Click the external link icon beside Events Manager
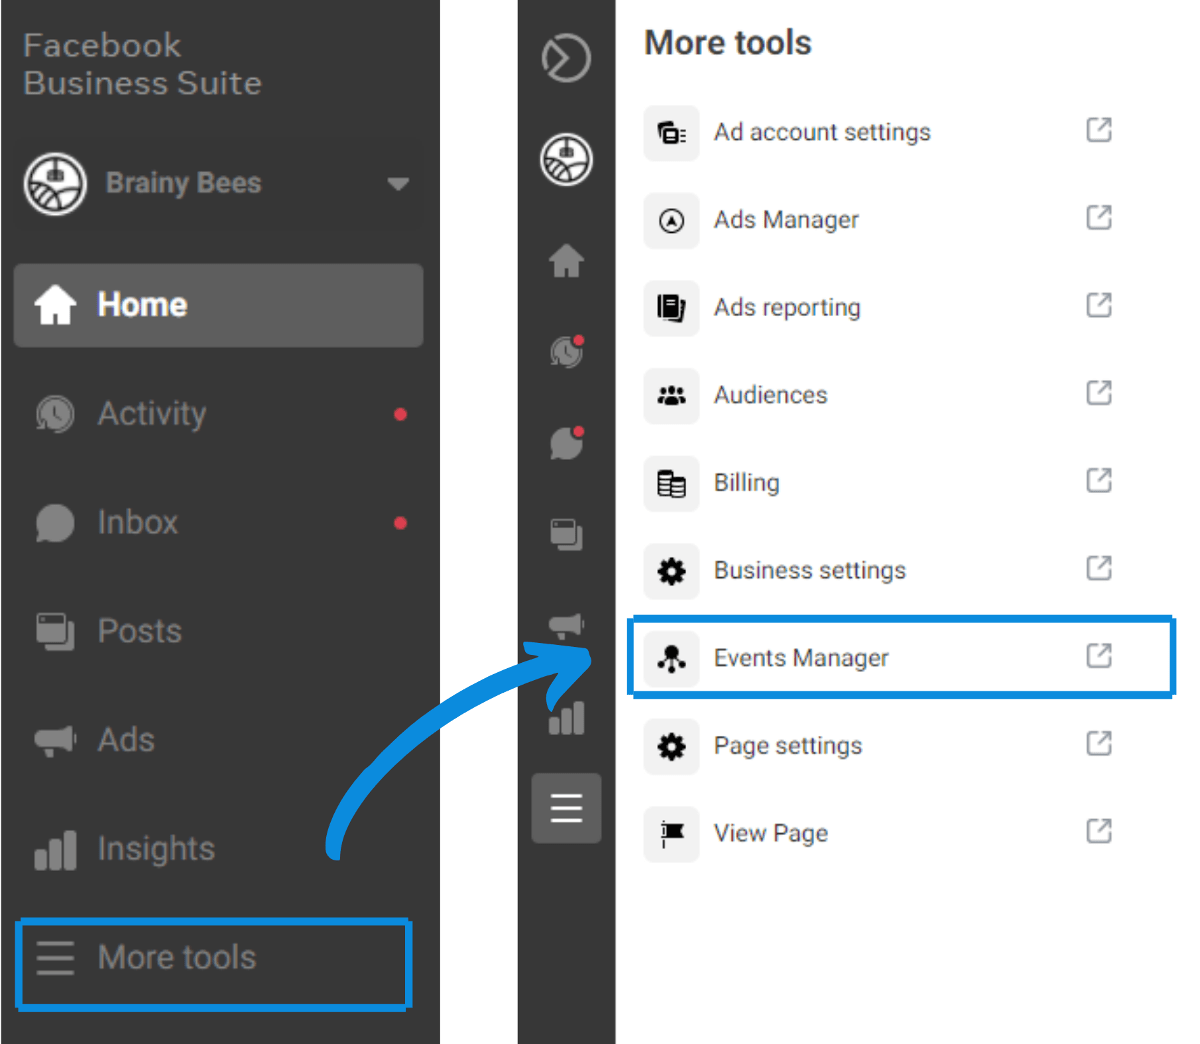This screenshot has width=1200, height=1044. click(1098, 656)
